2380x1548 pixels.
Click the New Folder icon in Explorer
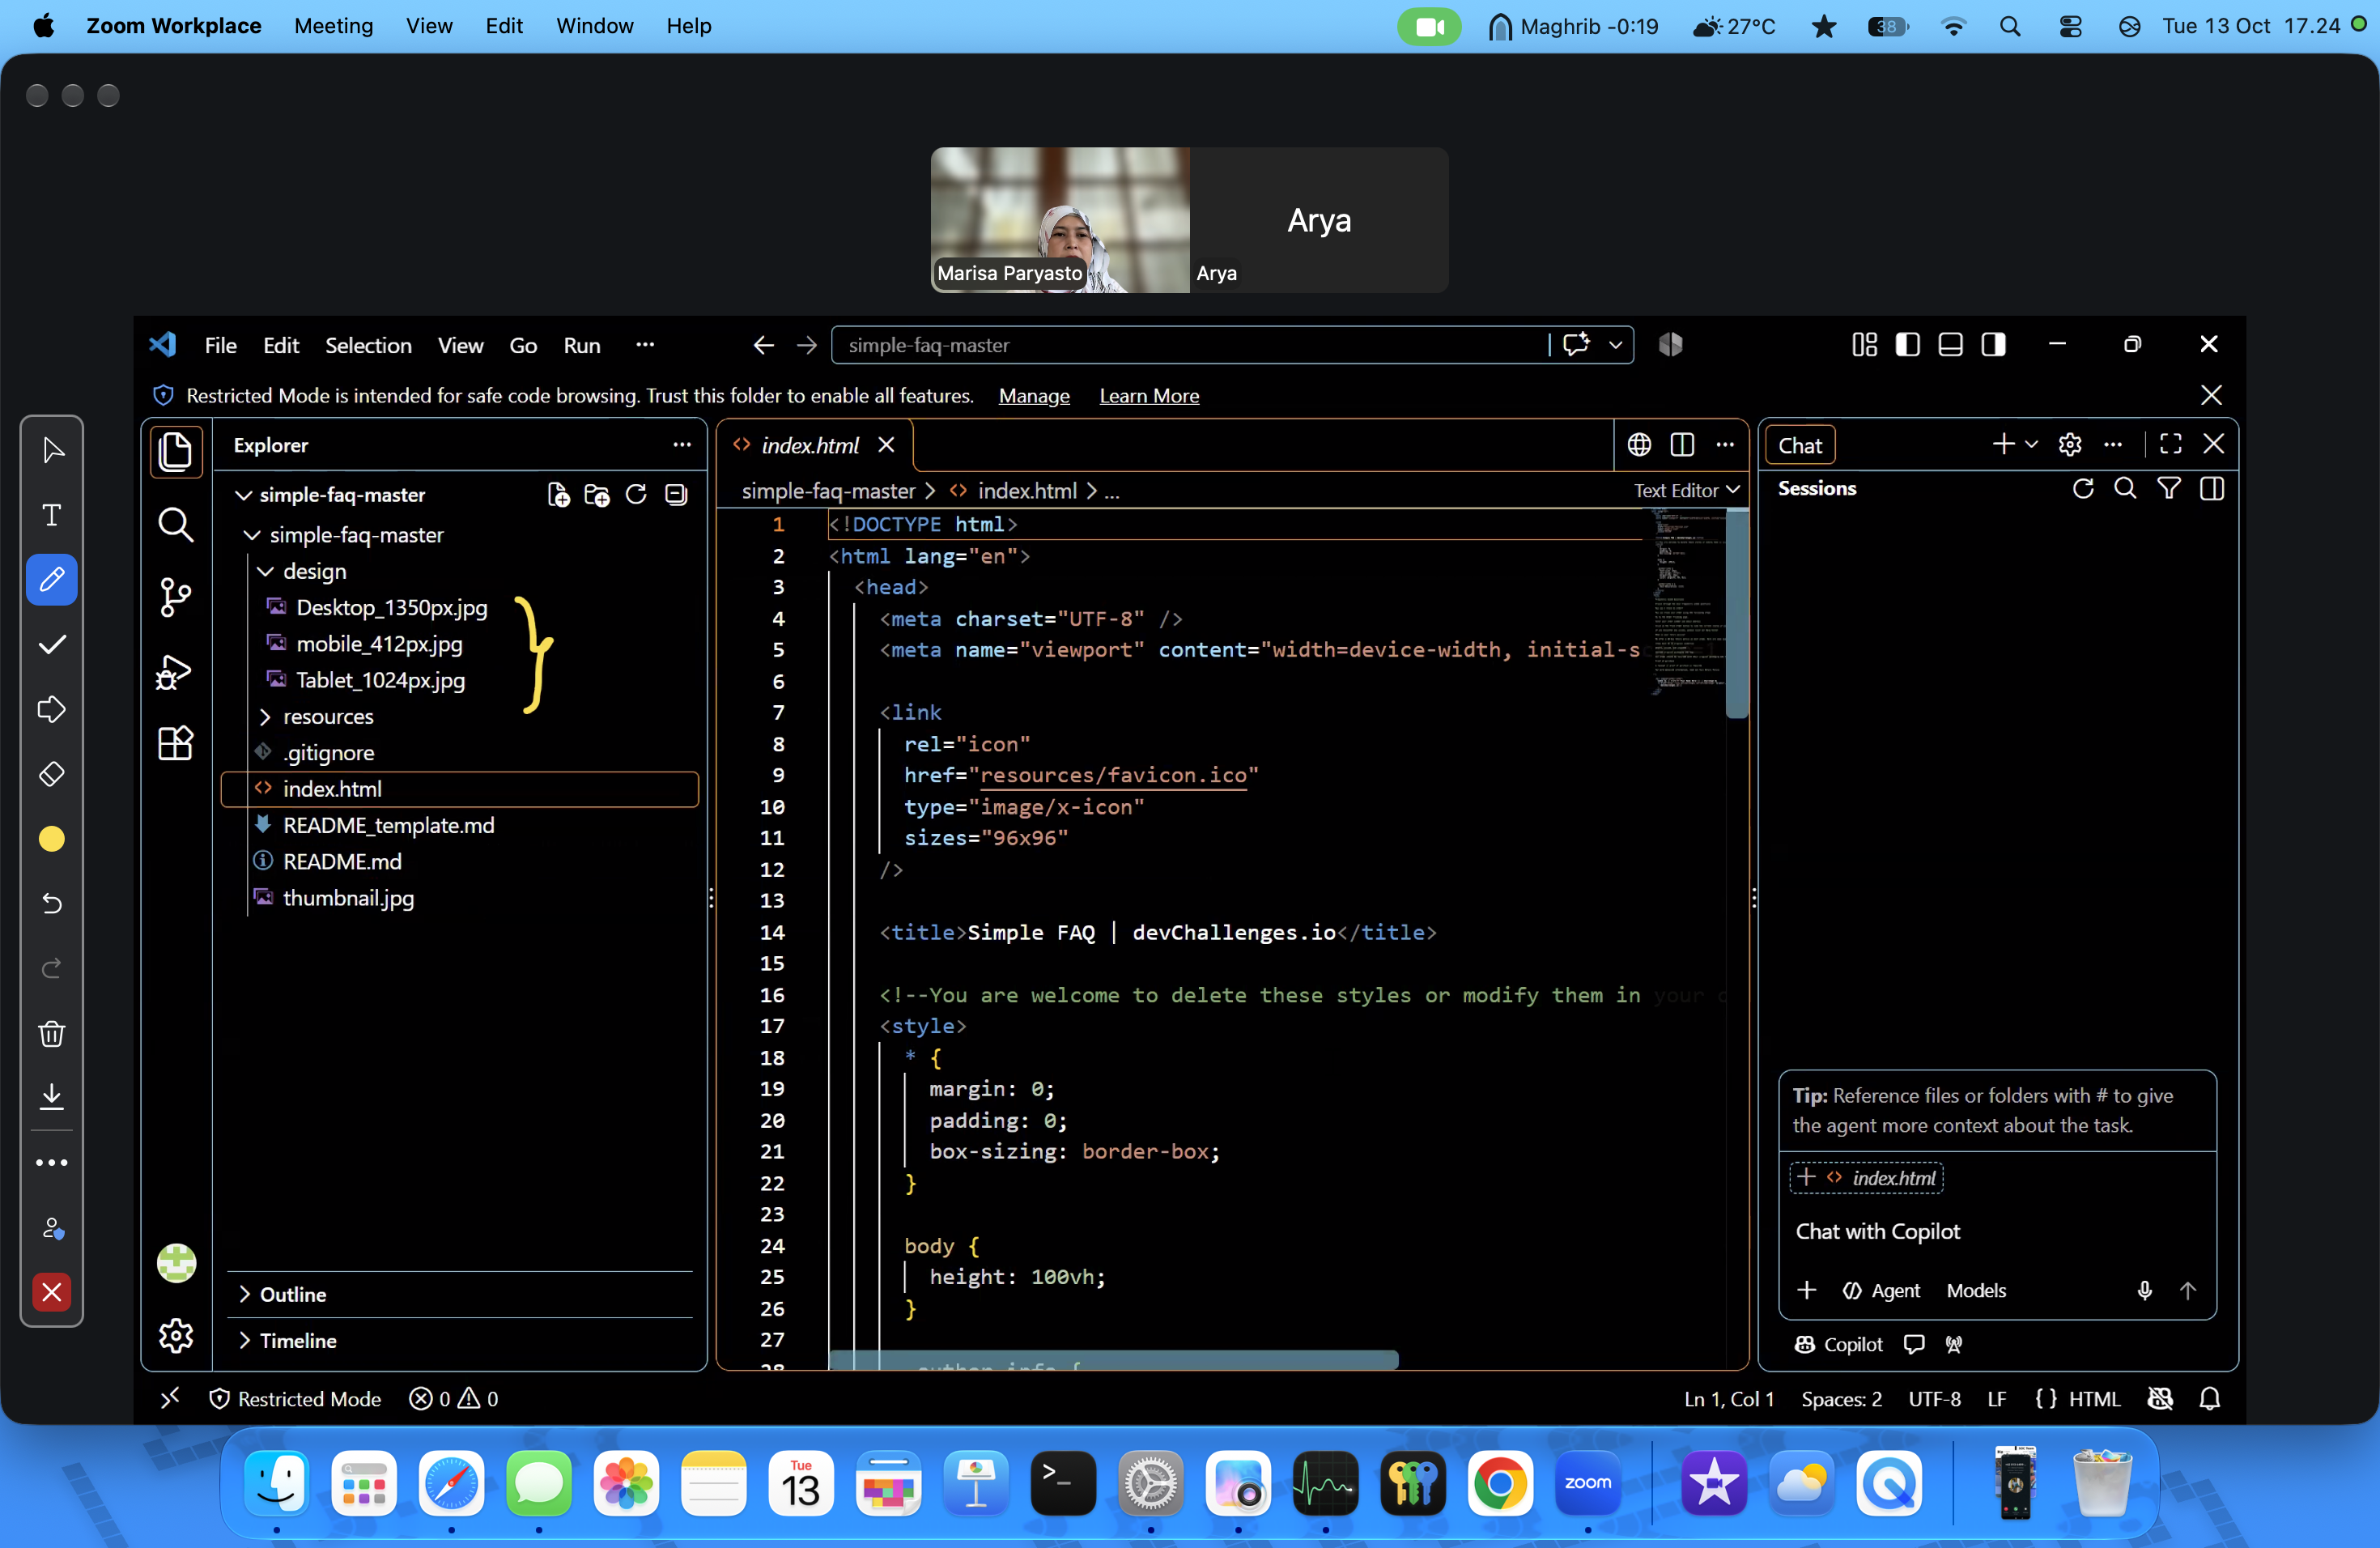pos(597,494)
